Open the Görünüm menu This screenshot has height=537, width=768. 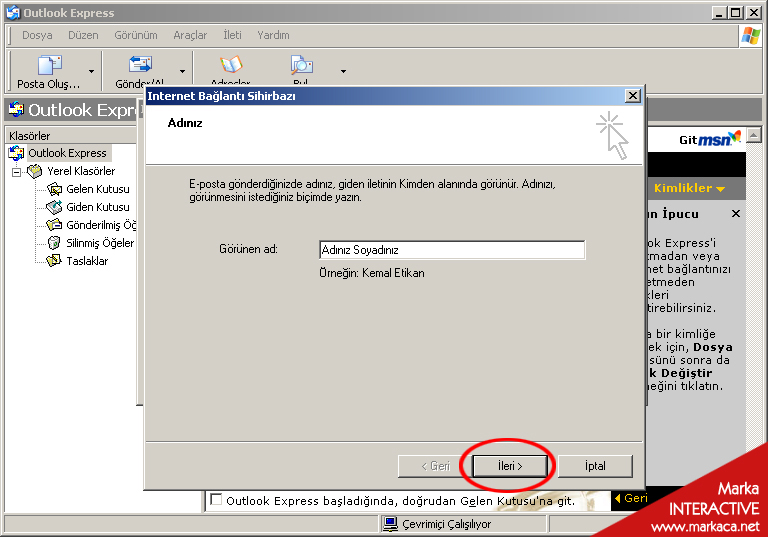(136, 35)
